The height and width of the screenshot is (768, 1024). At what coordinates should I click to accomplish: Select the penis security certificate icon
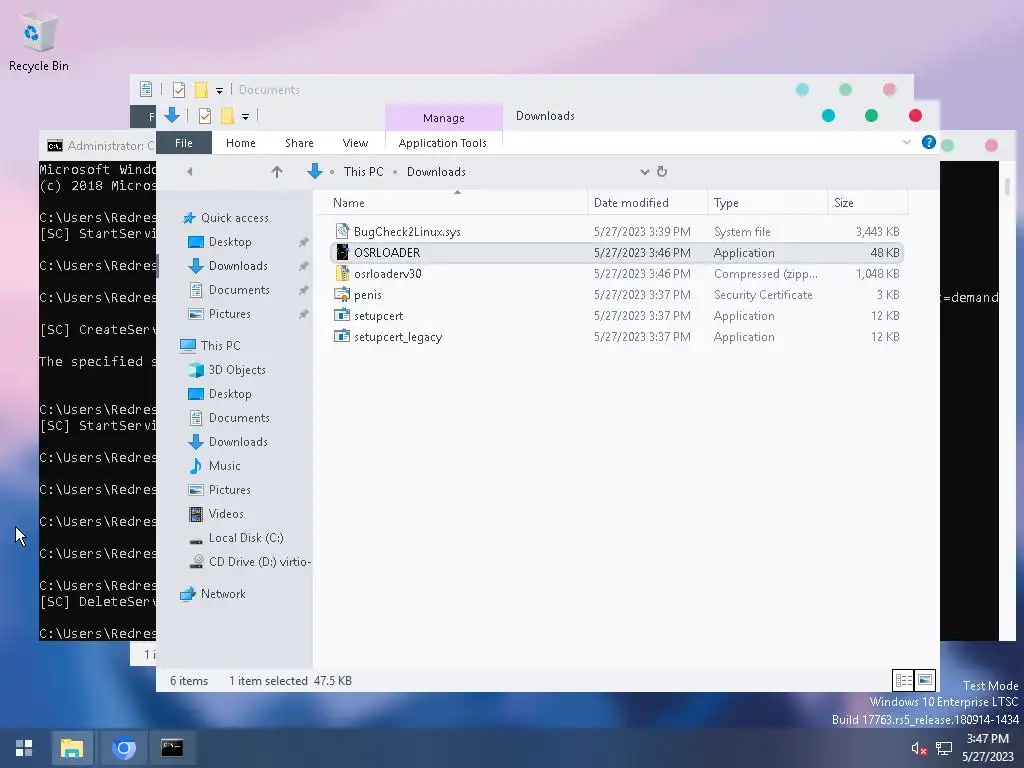(x=342, y=295)
